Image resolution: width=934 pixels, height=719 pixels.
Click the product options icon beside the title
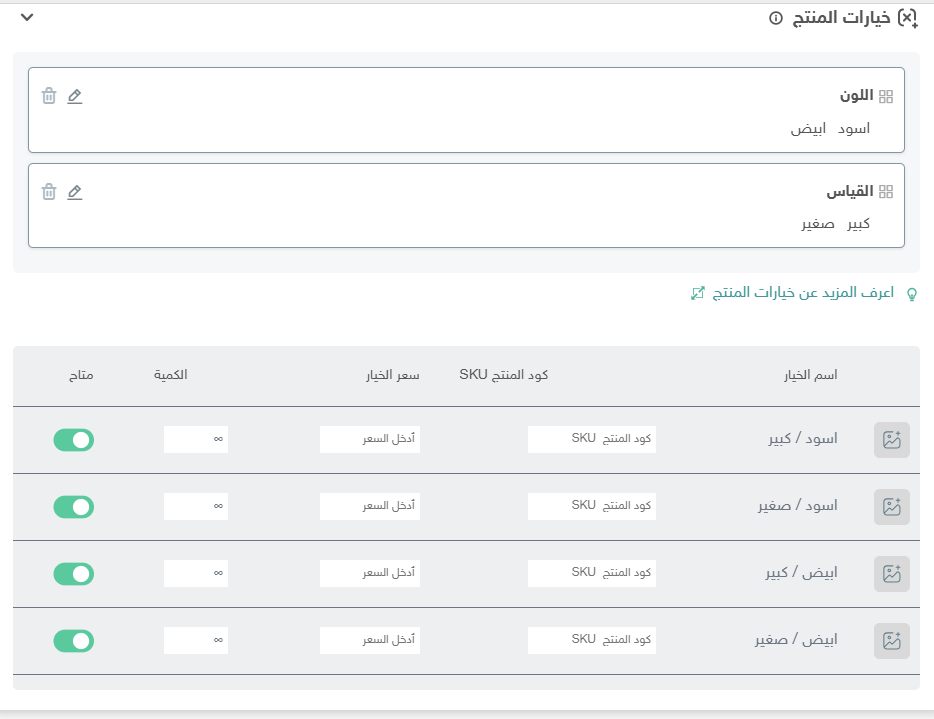pos(908,18)
